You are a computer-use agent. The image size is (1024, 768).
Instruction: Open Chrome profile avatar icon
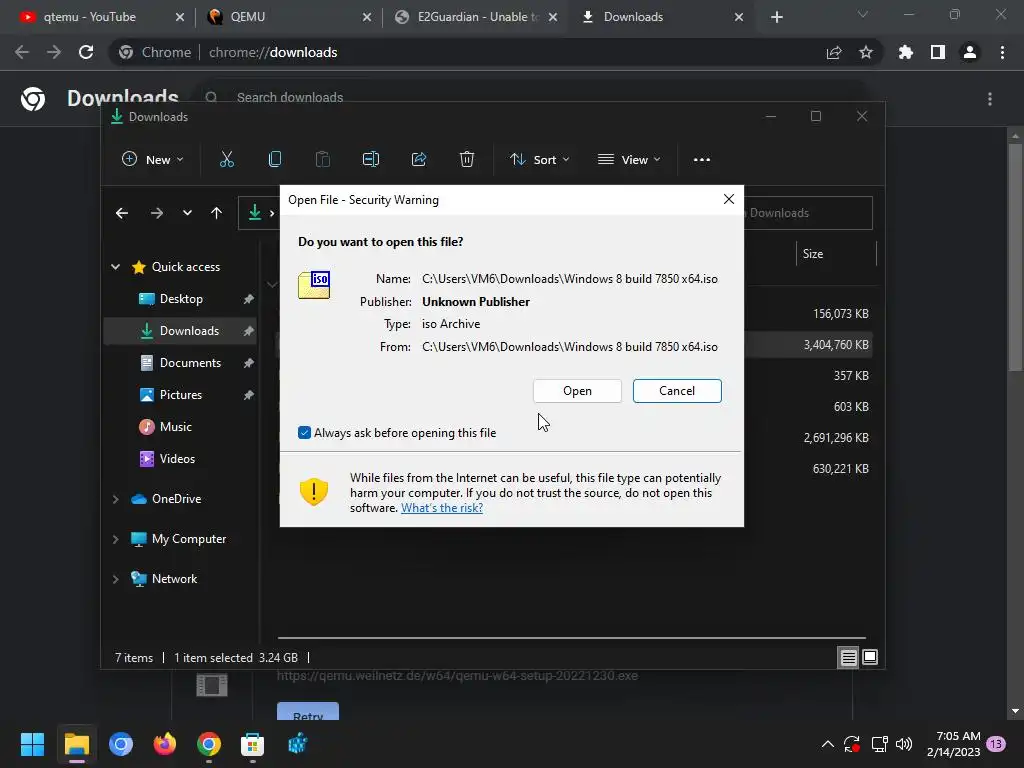(970, 52)
